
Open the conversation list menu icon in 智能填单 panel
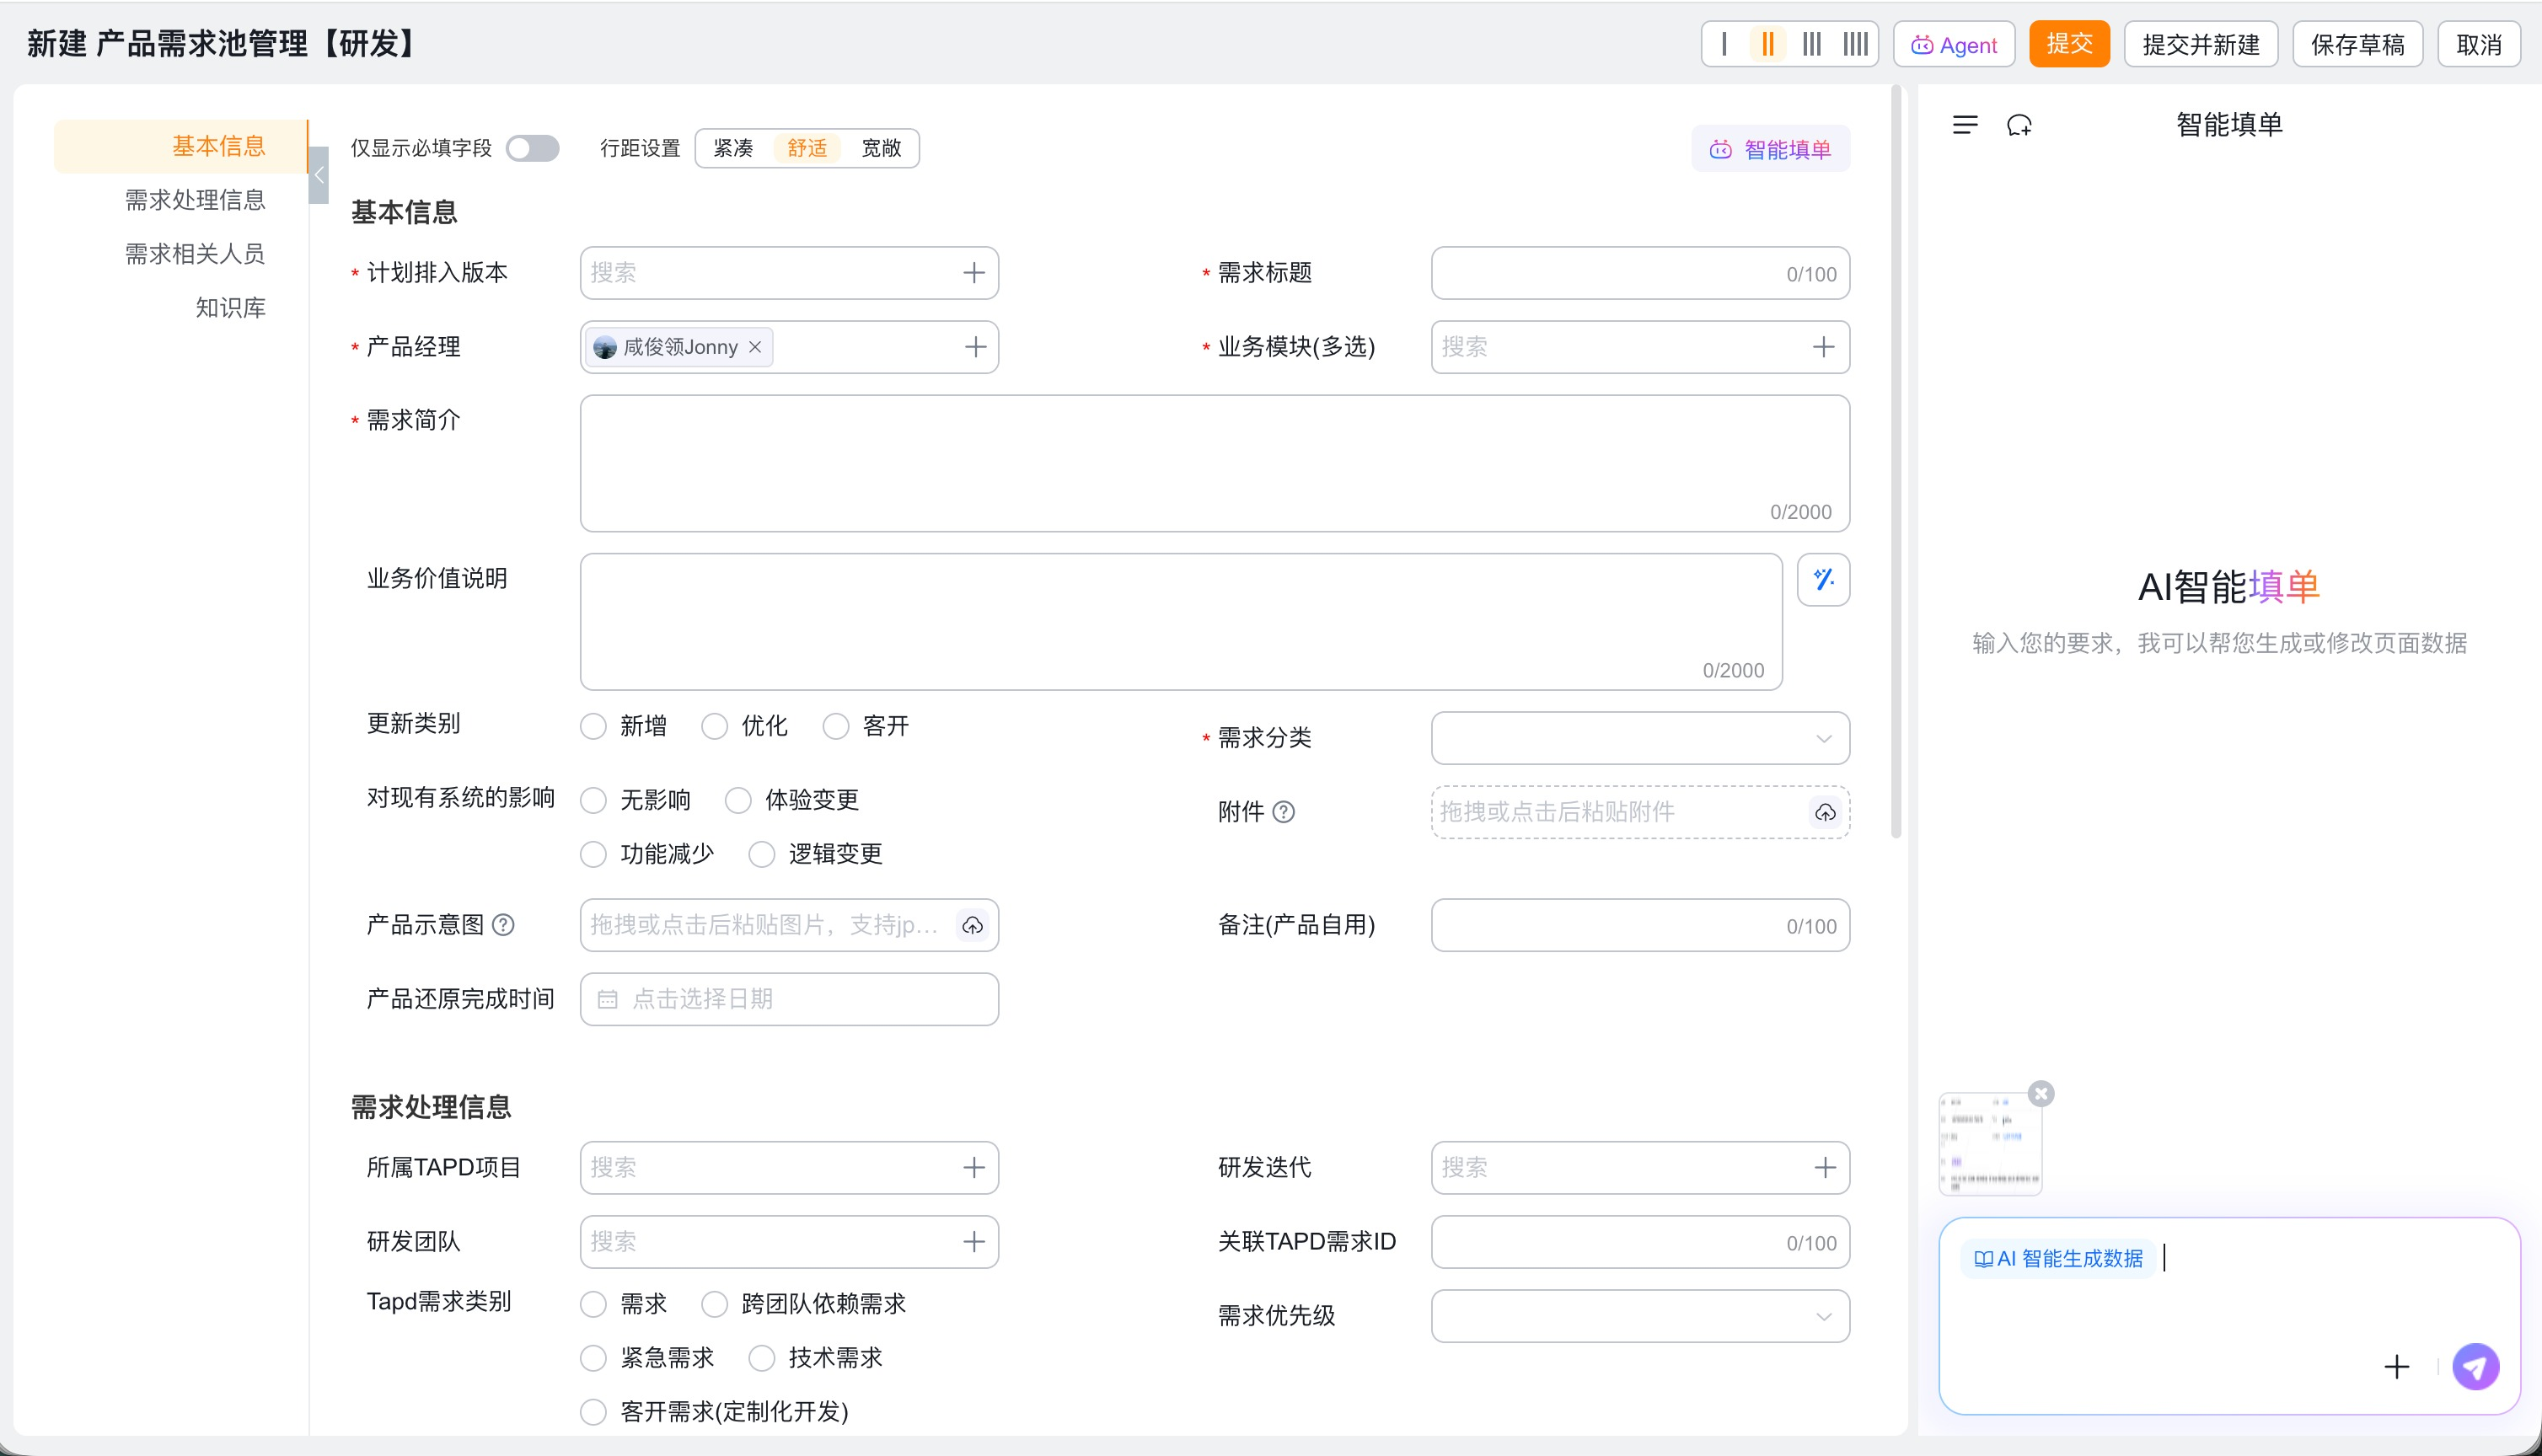coord(1965,125)
